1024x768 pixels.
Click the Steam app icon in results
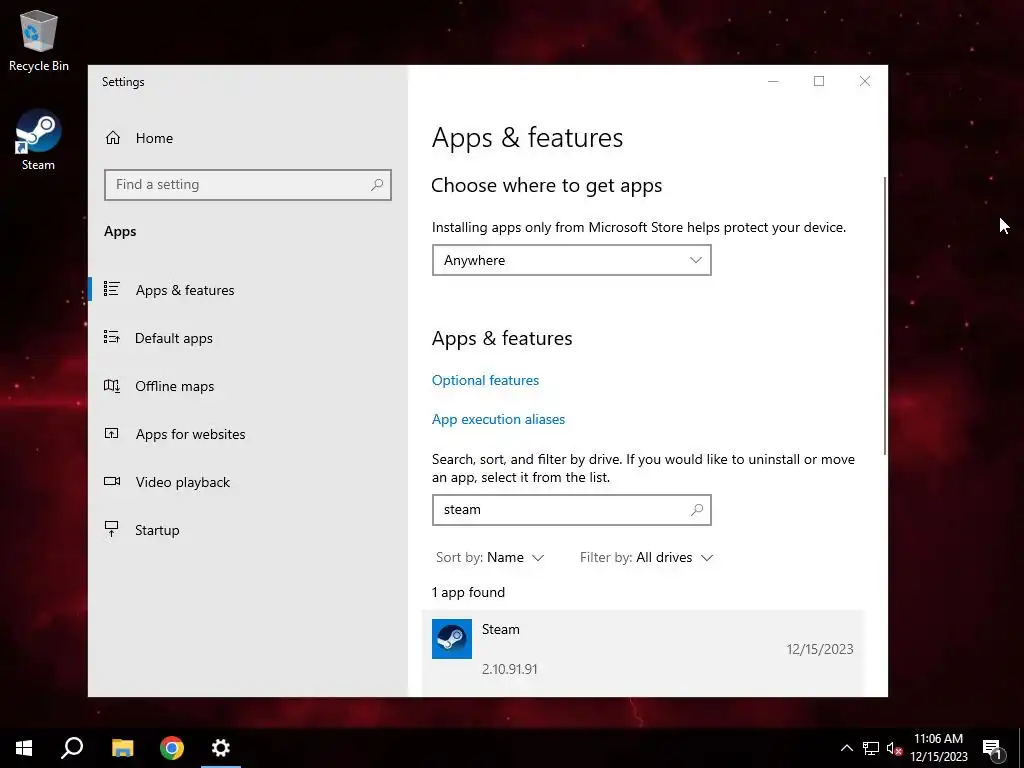452,639
